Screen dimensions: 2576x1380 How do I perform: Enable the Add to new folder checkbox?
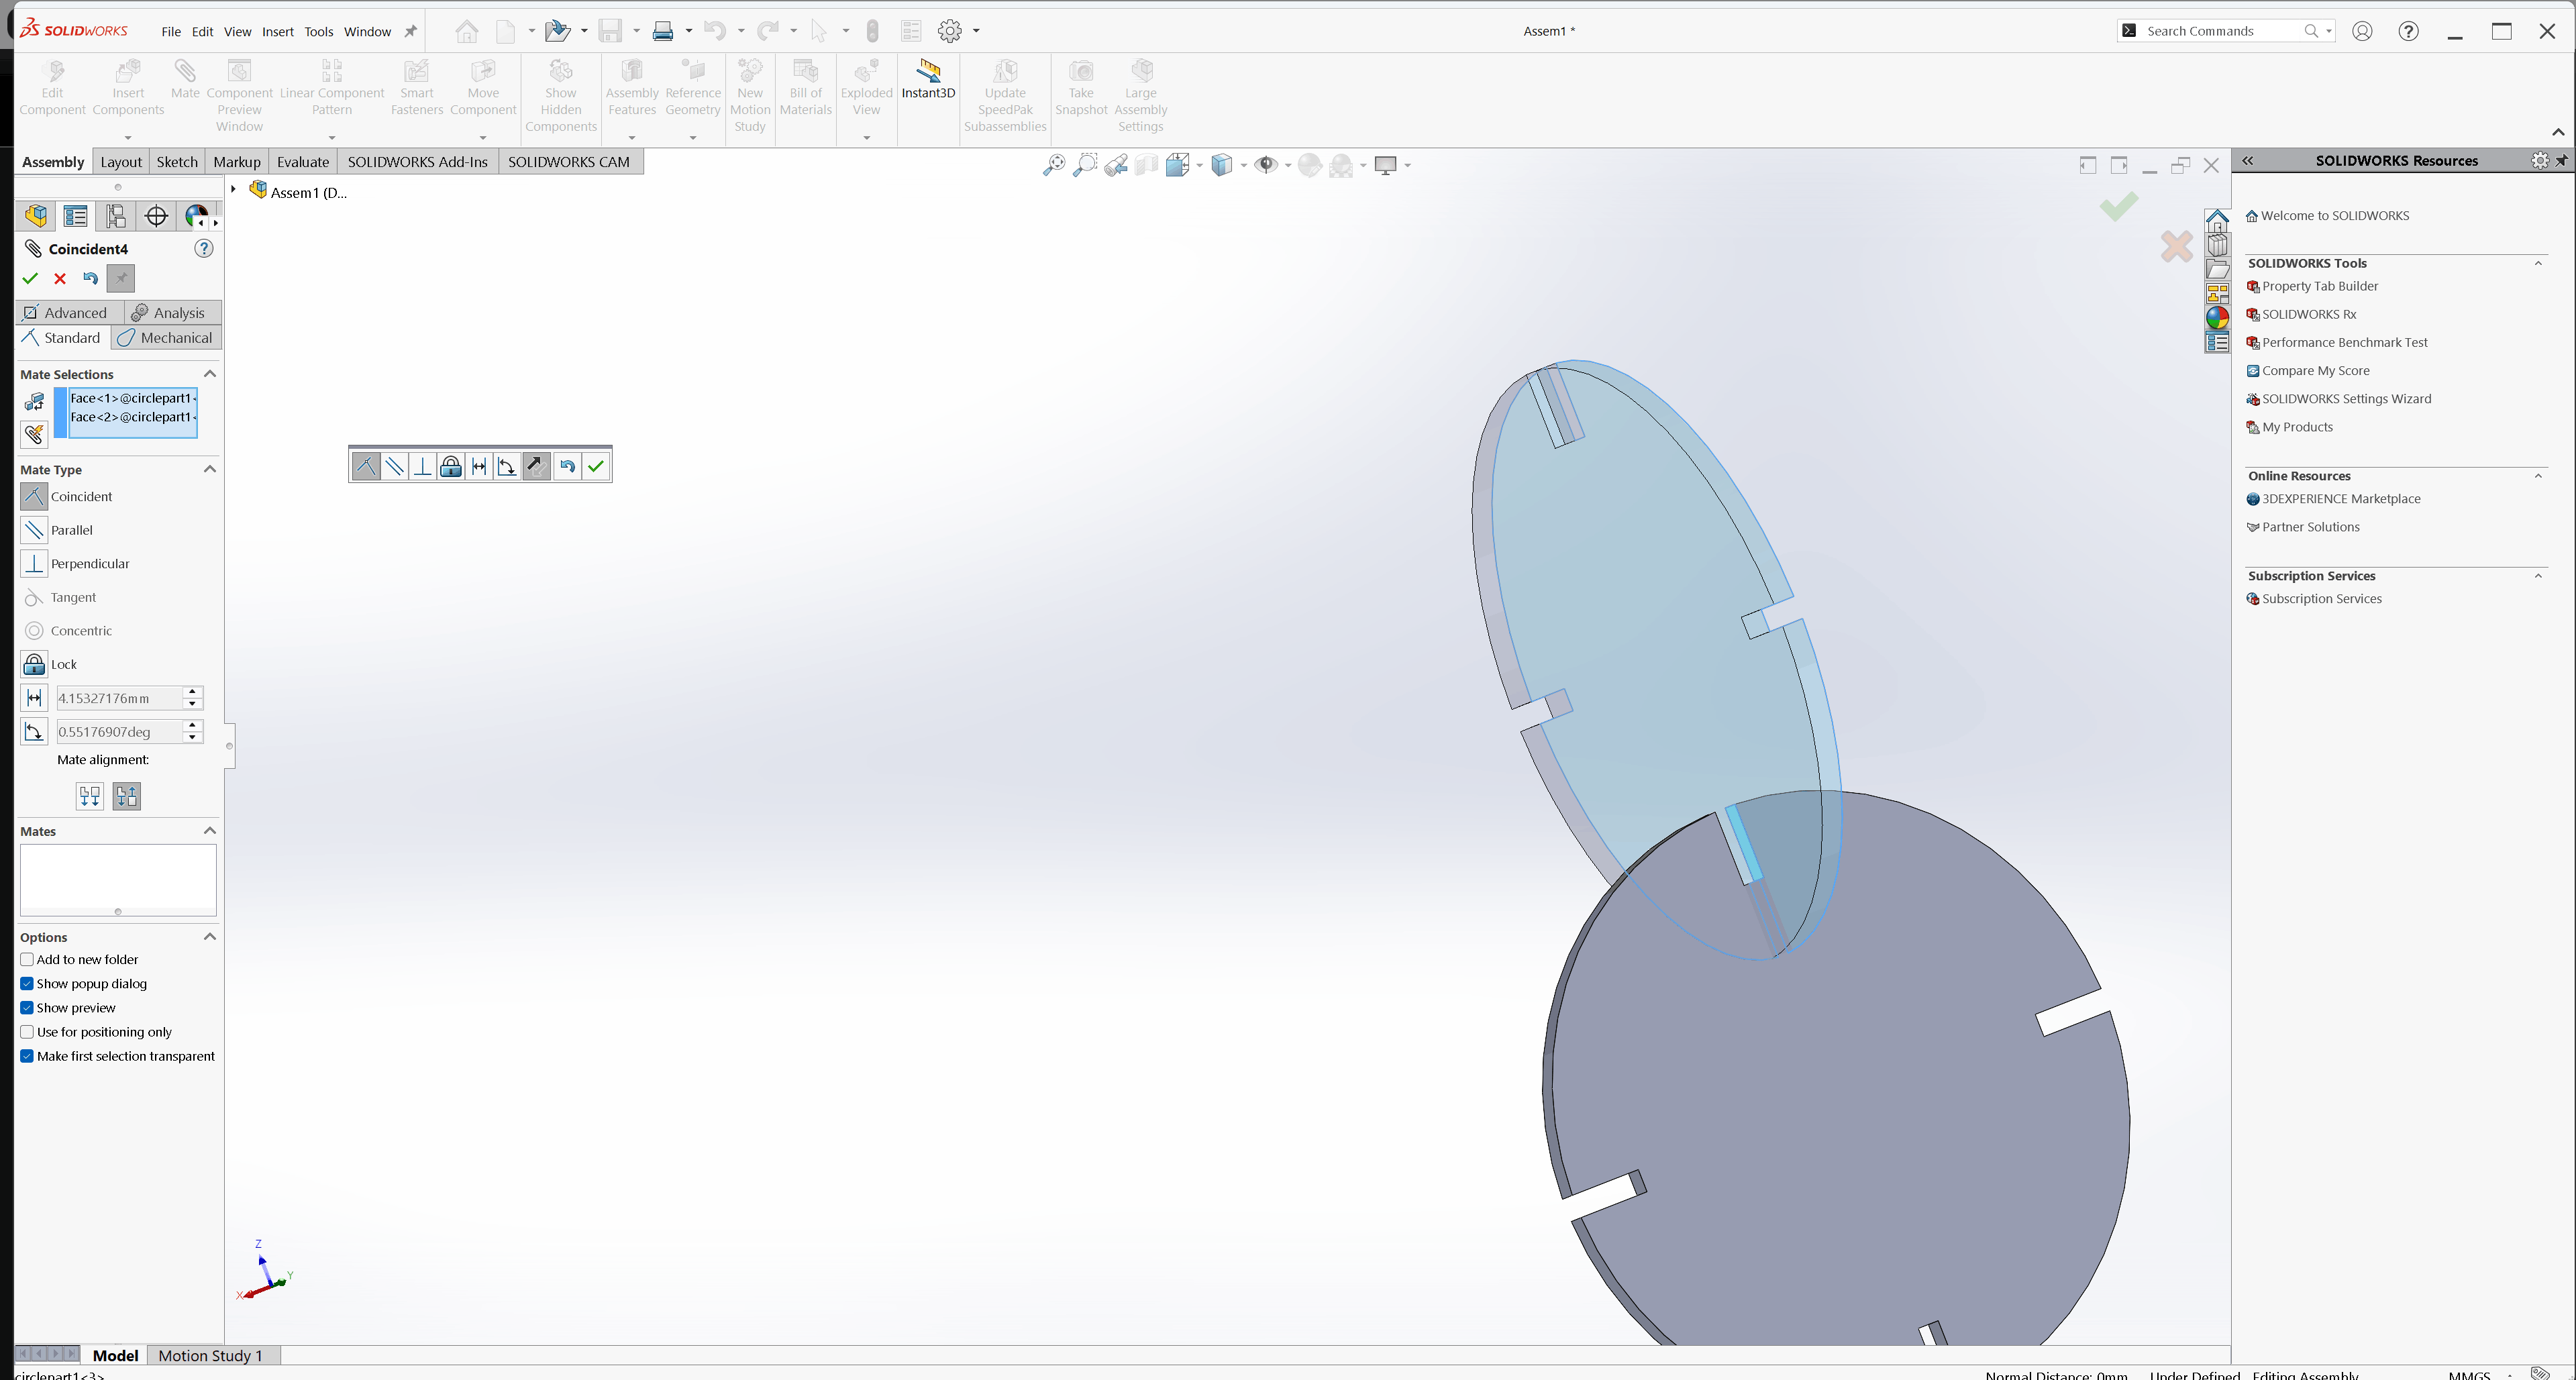pyautogui.click(x=27, y=959)
